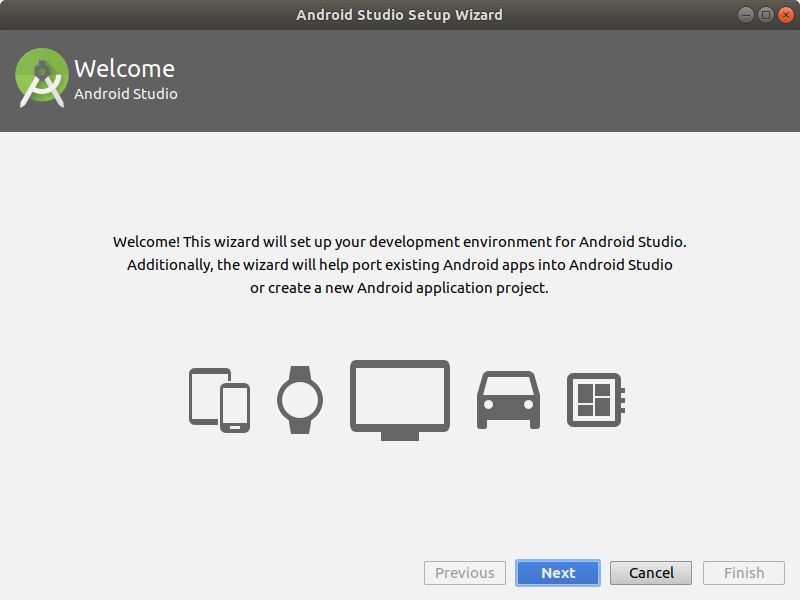Click the Android Auto car icon
This screenshot has height=600, width=800.
pos(508,400)
